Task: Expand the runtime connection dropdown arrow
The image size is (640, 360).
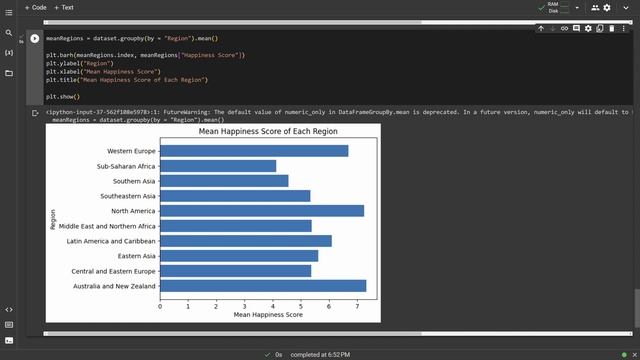Action: [577, 7]
